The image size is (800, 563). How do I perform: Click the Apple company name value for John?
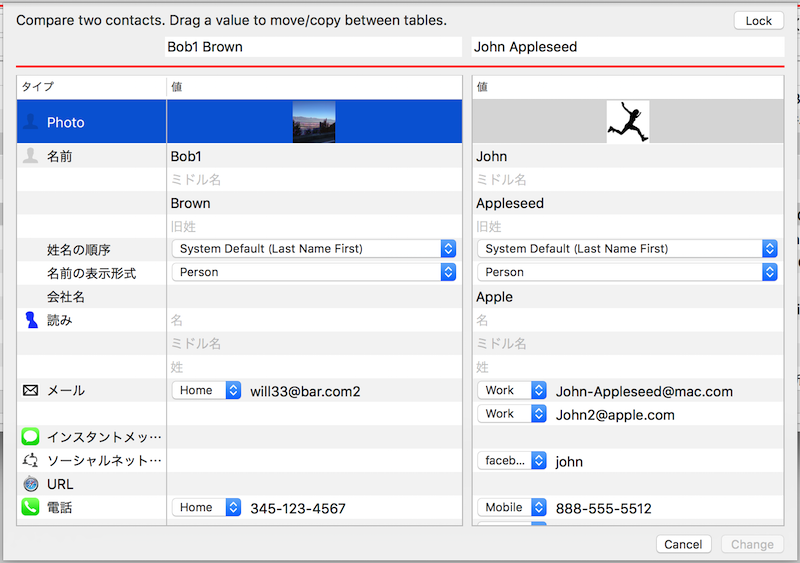pos(494,297)
